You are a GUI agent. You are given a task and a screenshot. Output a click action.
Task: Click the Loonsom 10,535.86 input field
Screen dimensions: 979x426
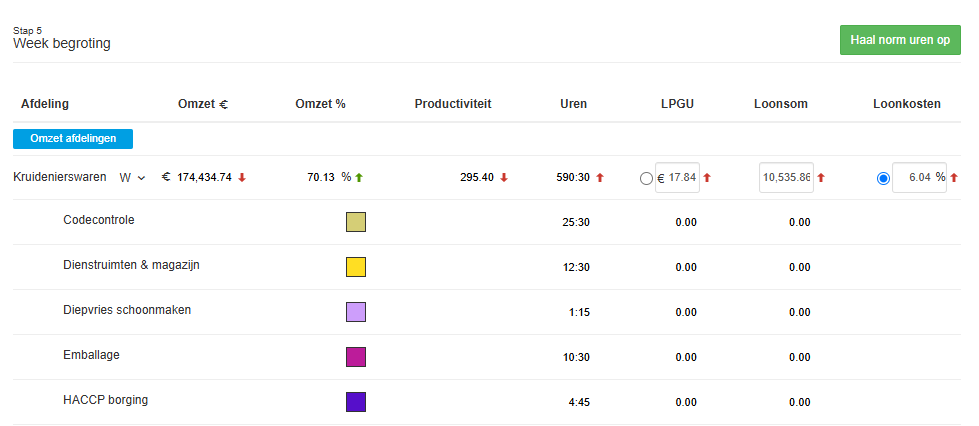[785, 178]
